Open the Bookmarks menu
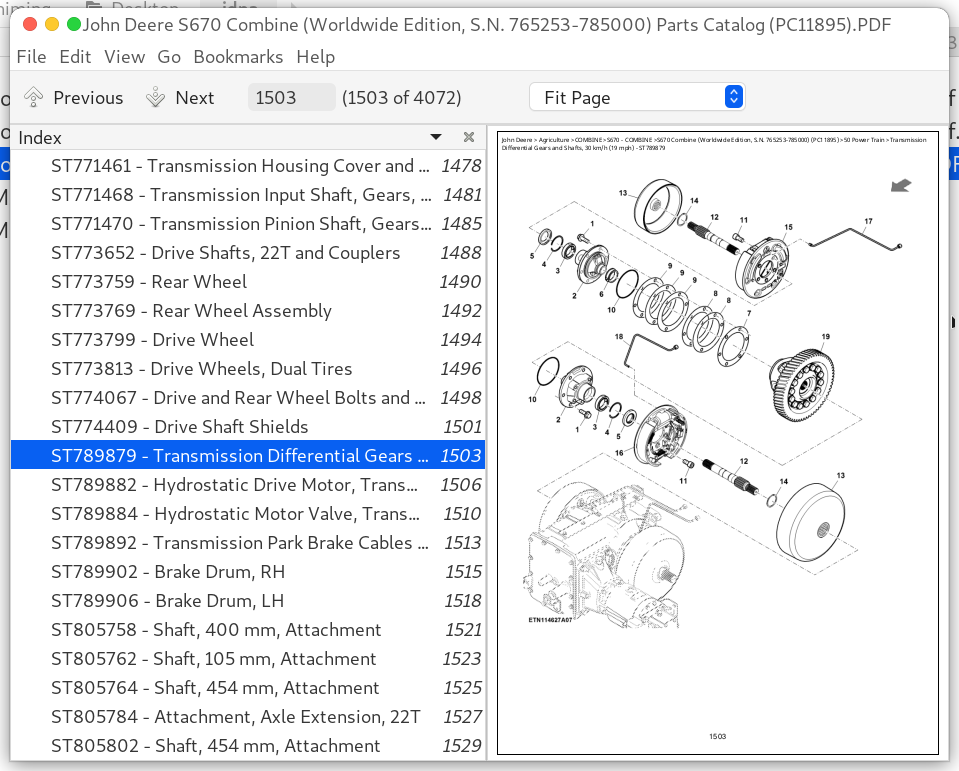This screenshot has height=771, width=959. [x=238, y=57]
